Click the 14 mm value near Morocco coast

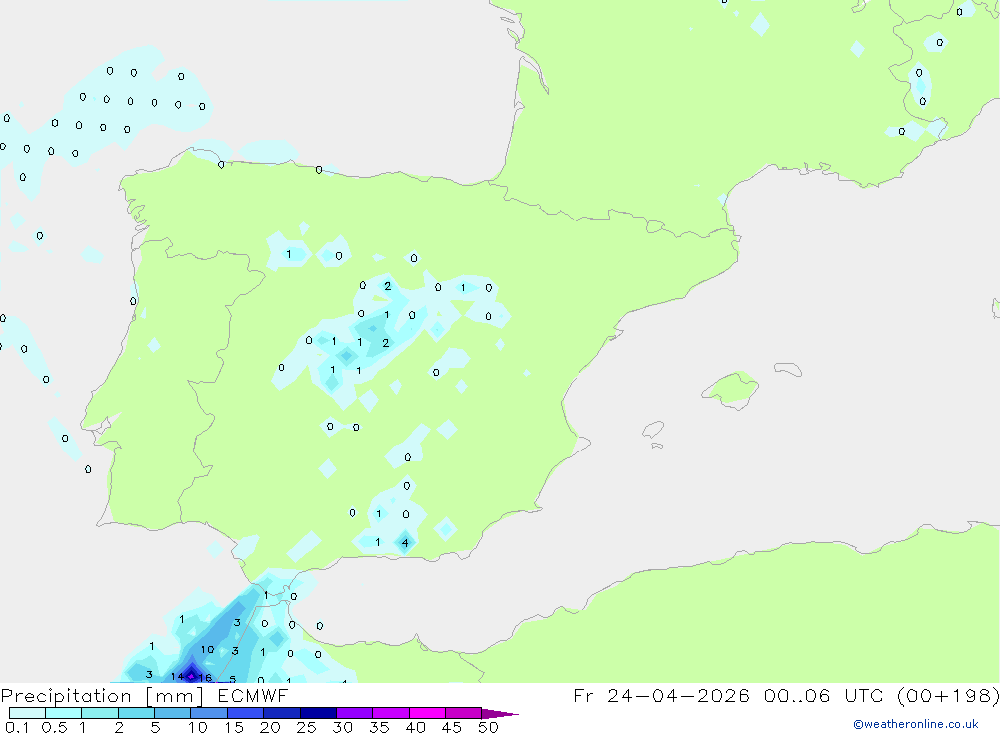(x=177, y=676)
